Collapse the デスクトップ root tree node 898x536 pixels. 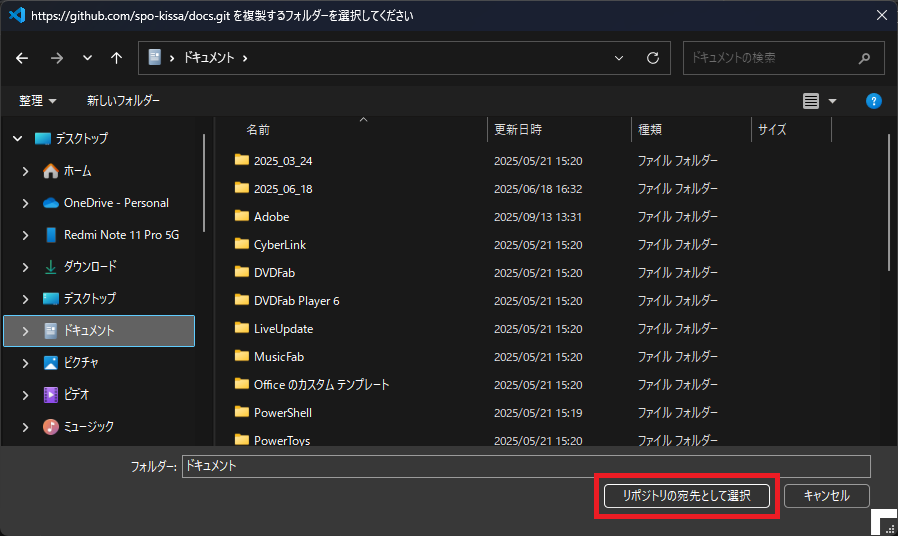[x=17, y=138]
